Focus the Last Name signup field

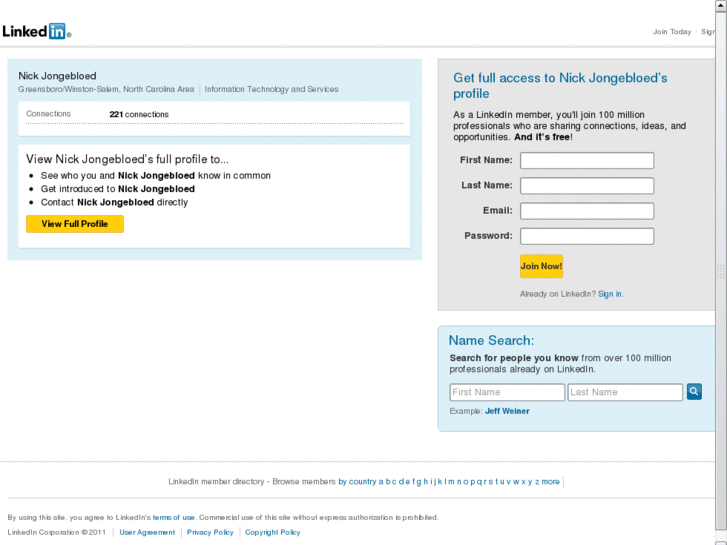(587, 186)
